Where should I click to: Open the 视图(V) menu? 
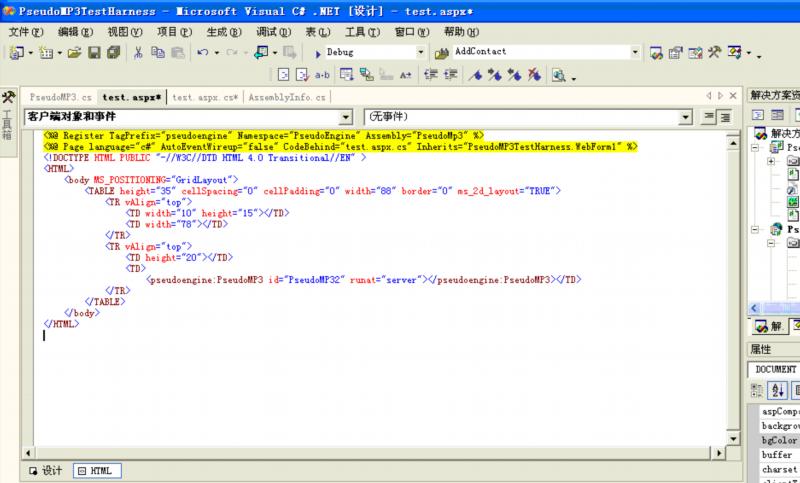click(x=125, y=32)
